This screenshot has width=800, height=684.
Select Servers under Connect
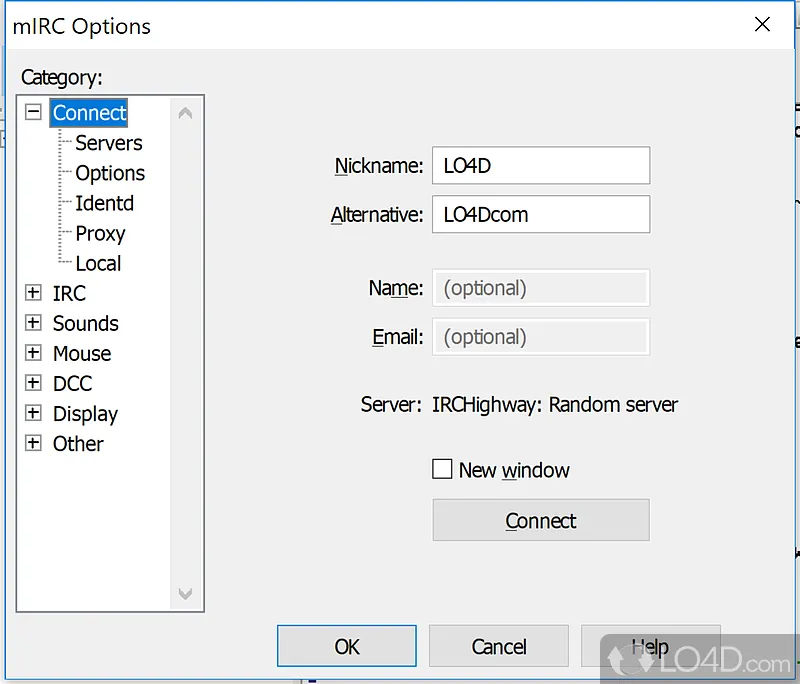click(x=109, y=143)
